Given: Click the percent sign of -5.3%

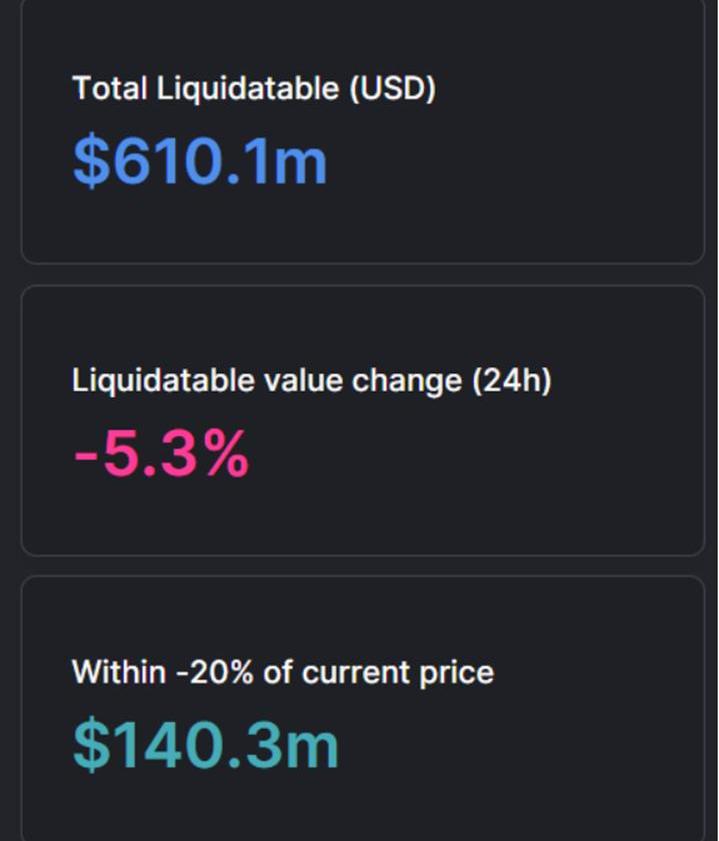Looking at the screenshot, I should click(228, 453).
